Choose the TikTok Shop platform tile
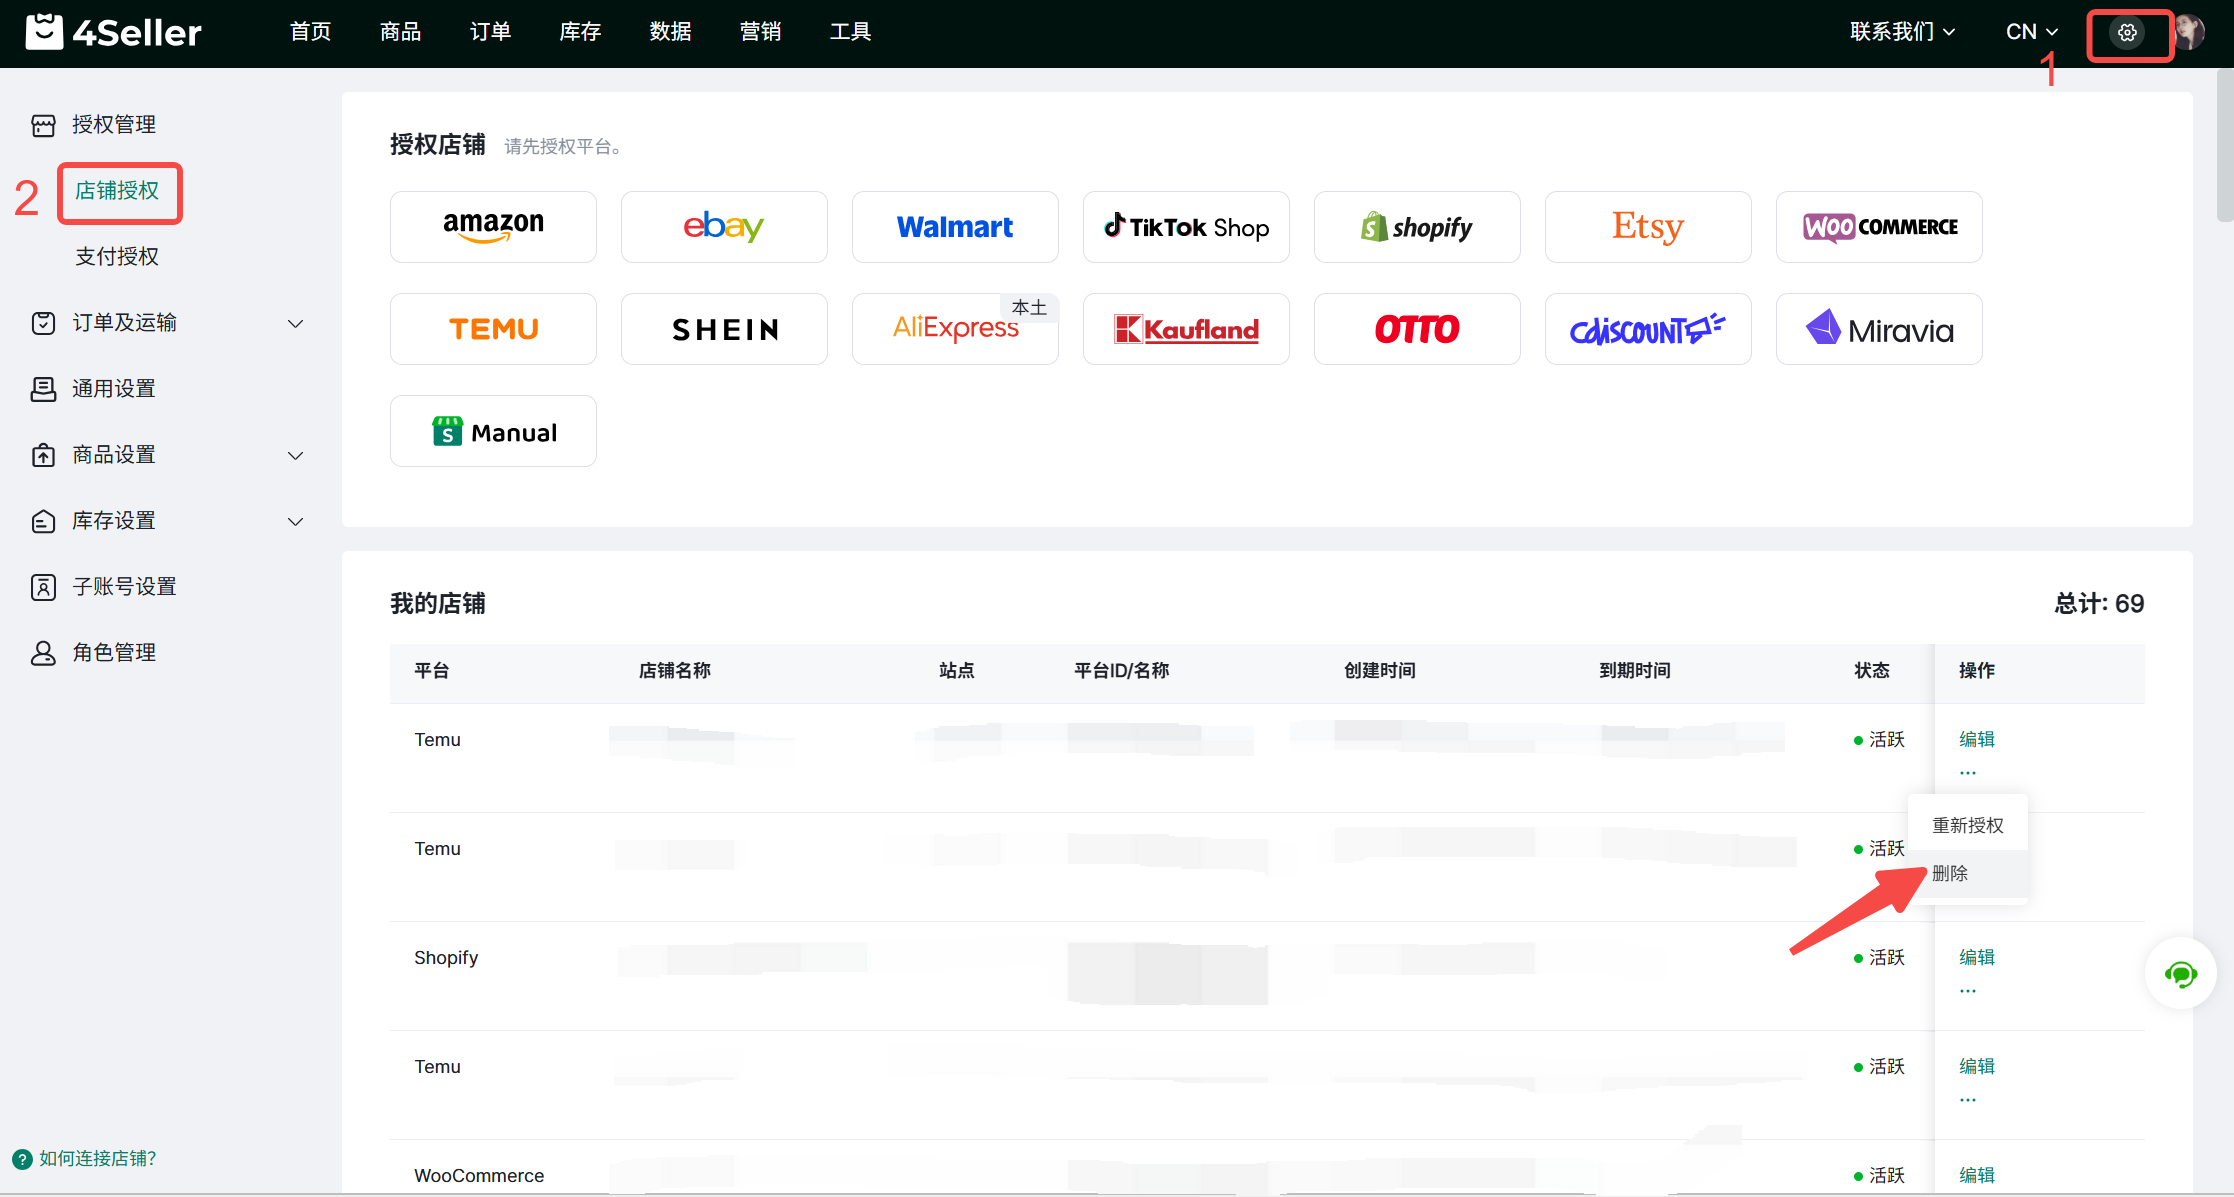Image resolution: width=2234 pixels, height=1197 pixels. coord(1186,227)
